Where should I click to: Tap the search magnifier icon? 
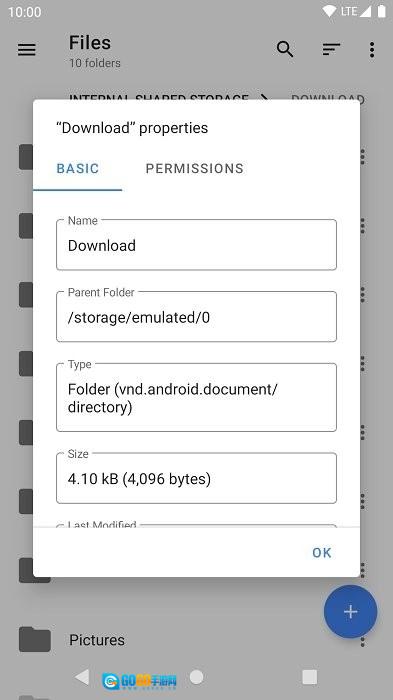click(285, 49)
